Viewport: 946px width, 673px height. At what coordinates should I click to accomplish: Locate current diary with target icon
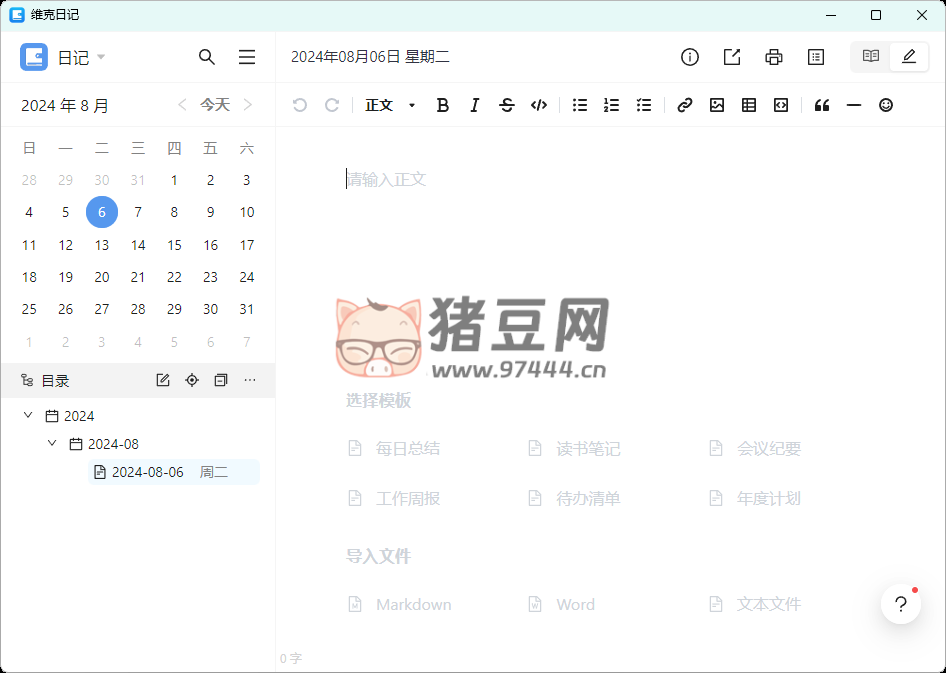point(192,380)
